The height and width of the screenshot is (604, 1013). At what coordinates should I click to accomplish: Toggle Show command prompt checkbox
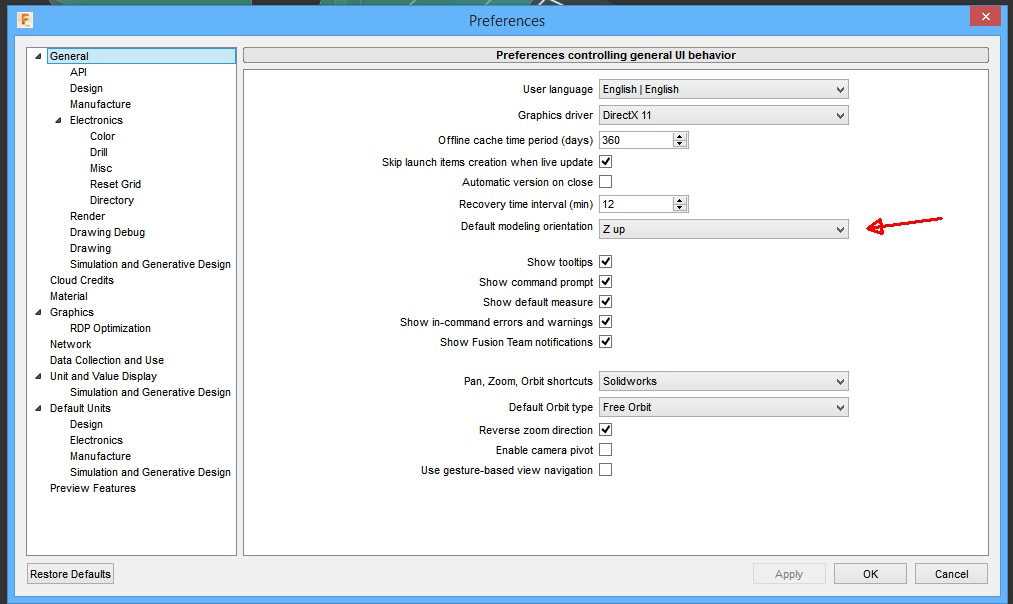[605, 282]
